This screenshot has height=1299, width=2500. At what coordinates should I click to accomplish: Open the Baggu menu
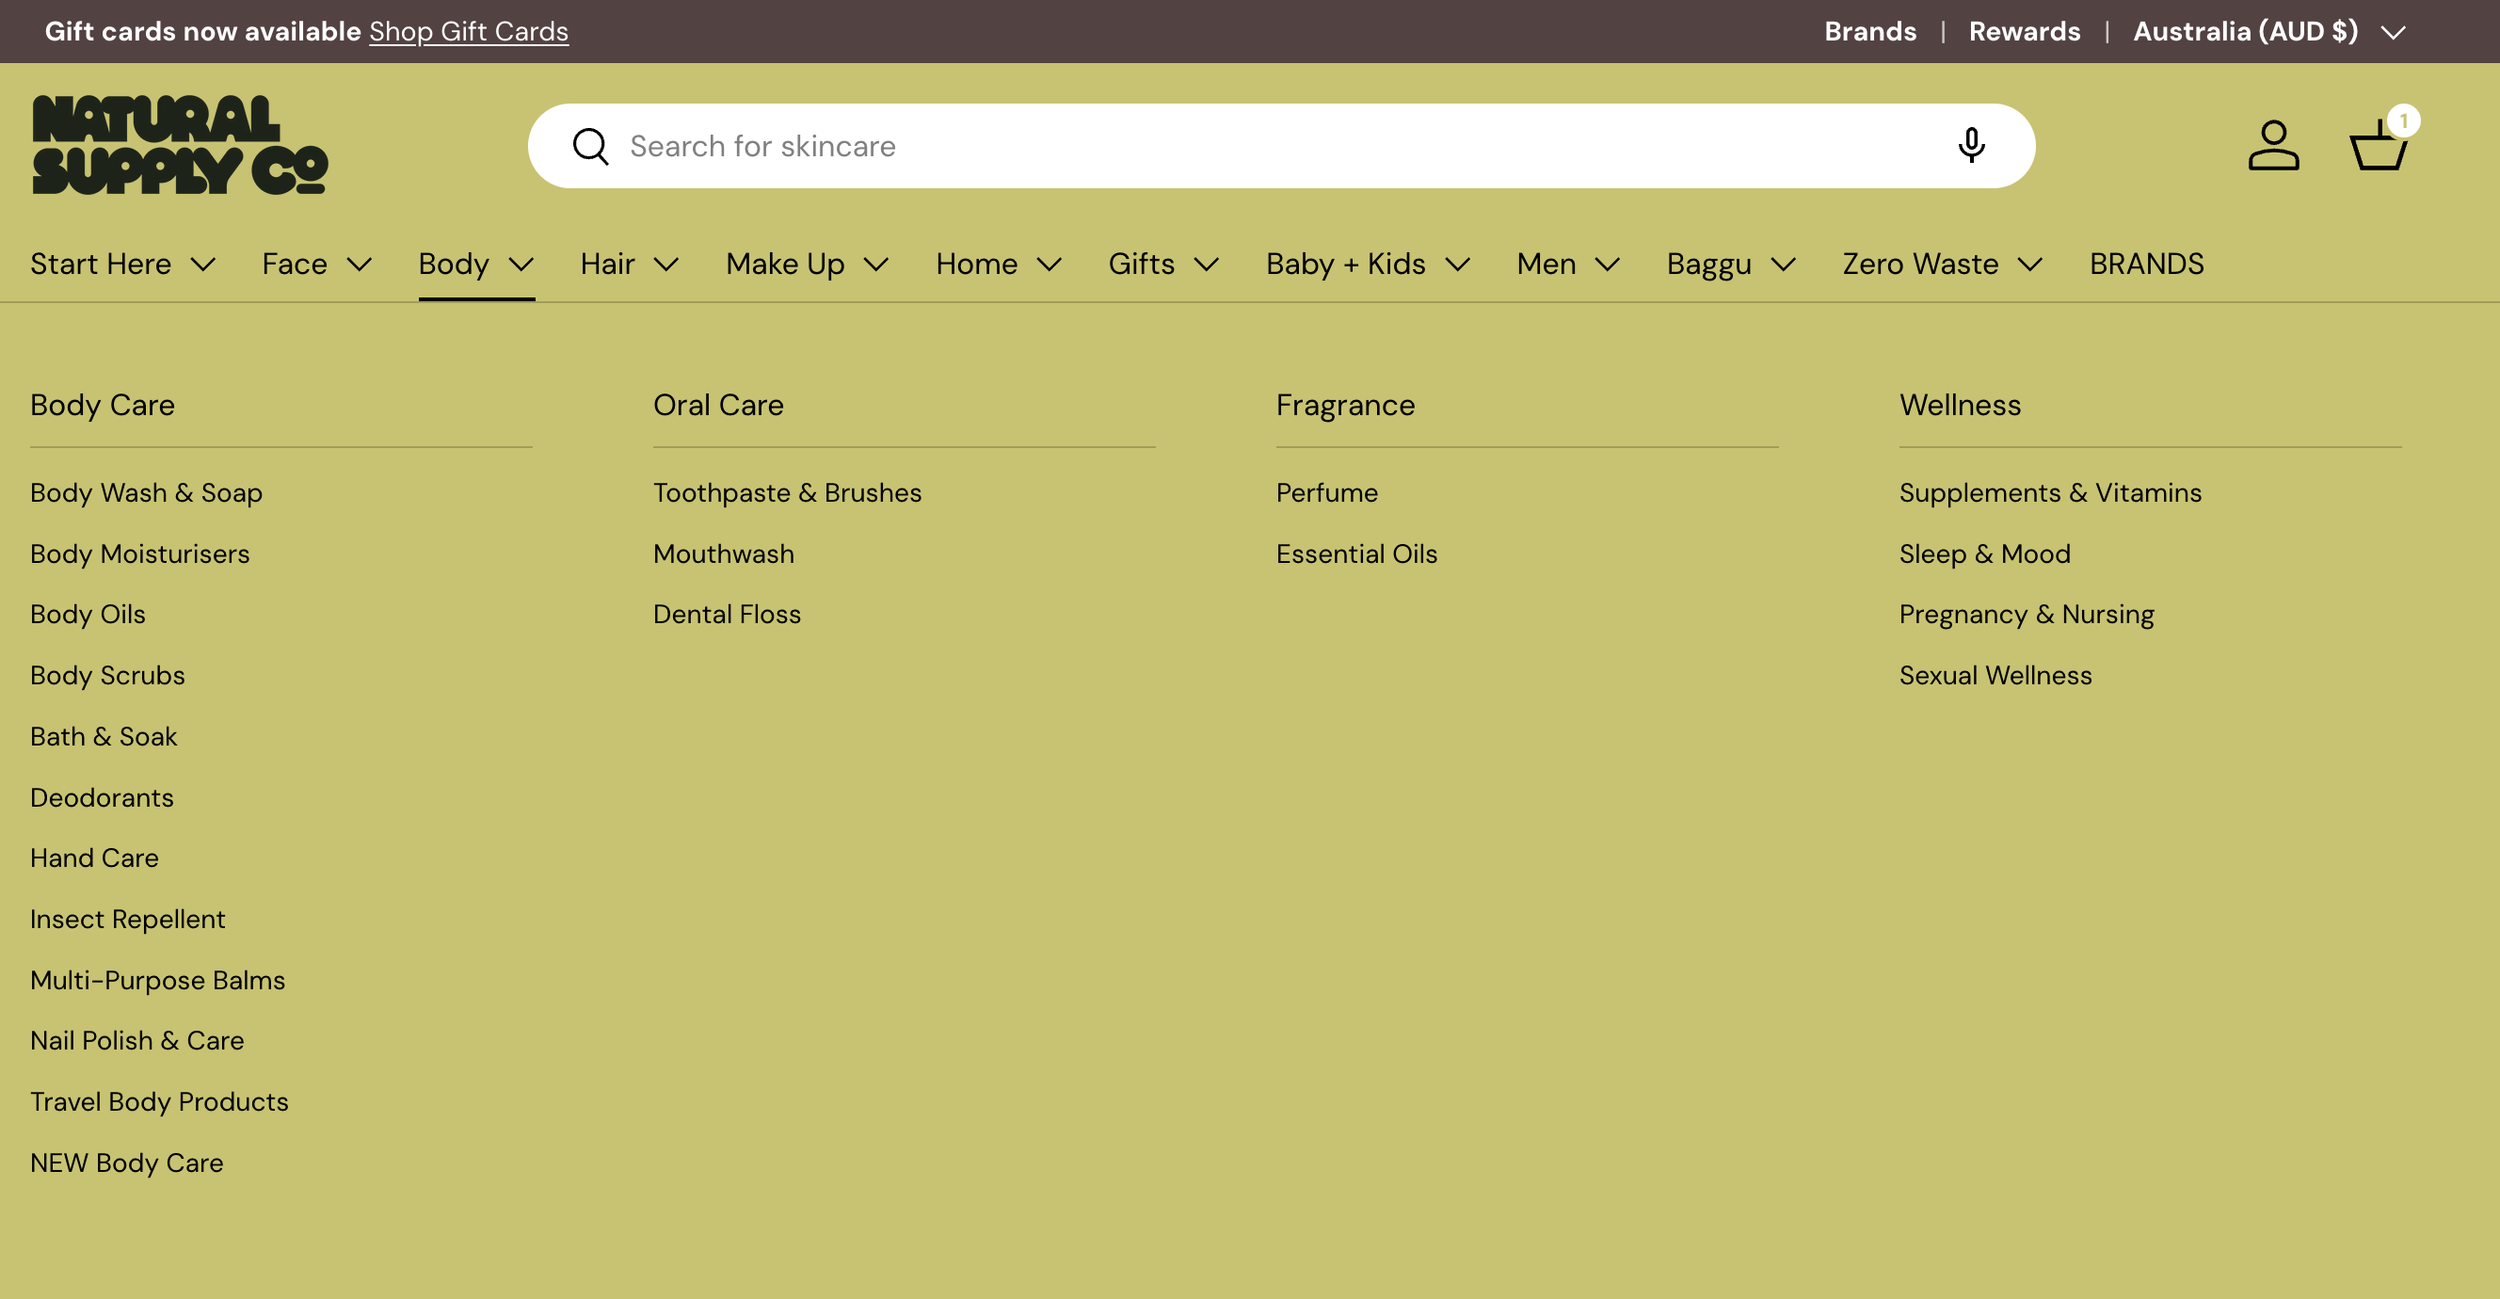1731,264
